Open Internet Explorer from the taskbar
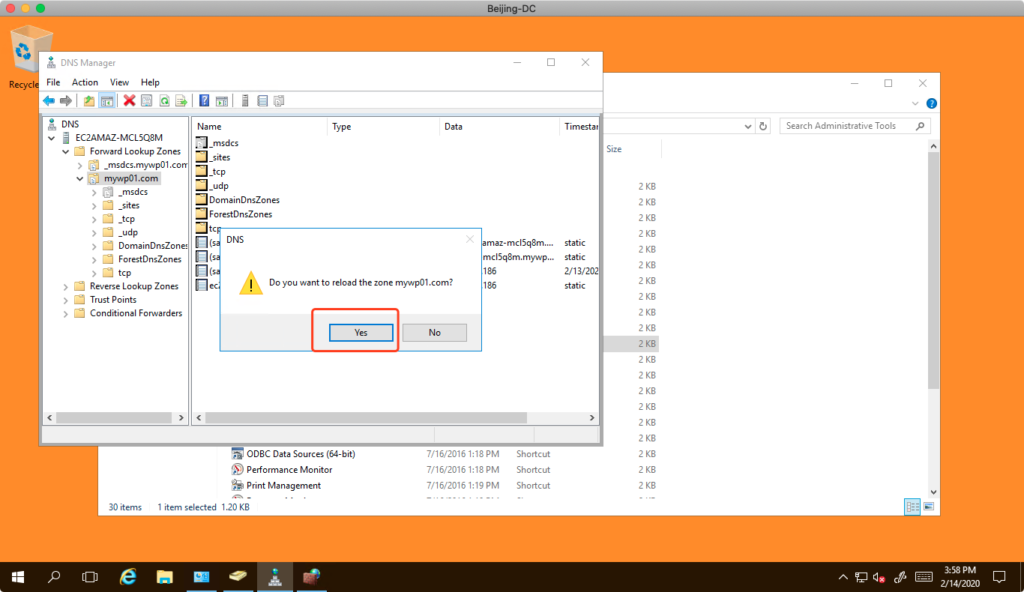 coord(128,577)
